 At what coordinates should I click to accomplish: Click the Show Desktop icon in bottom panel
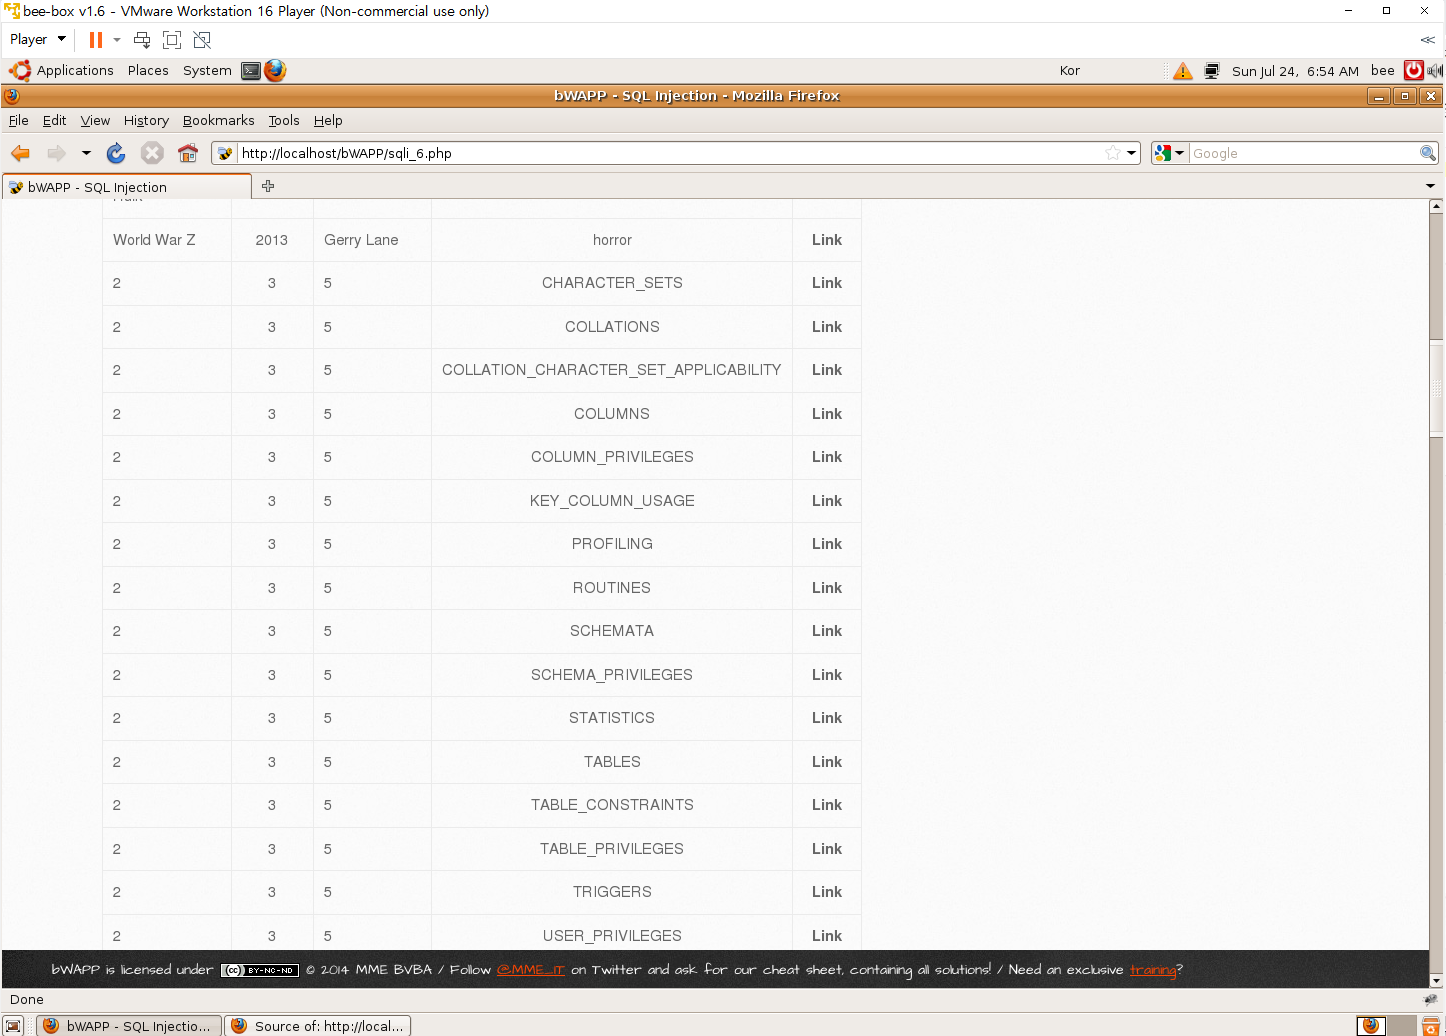14,1026
